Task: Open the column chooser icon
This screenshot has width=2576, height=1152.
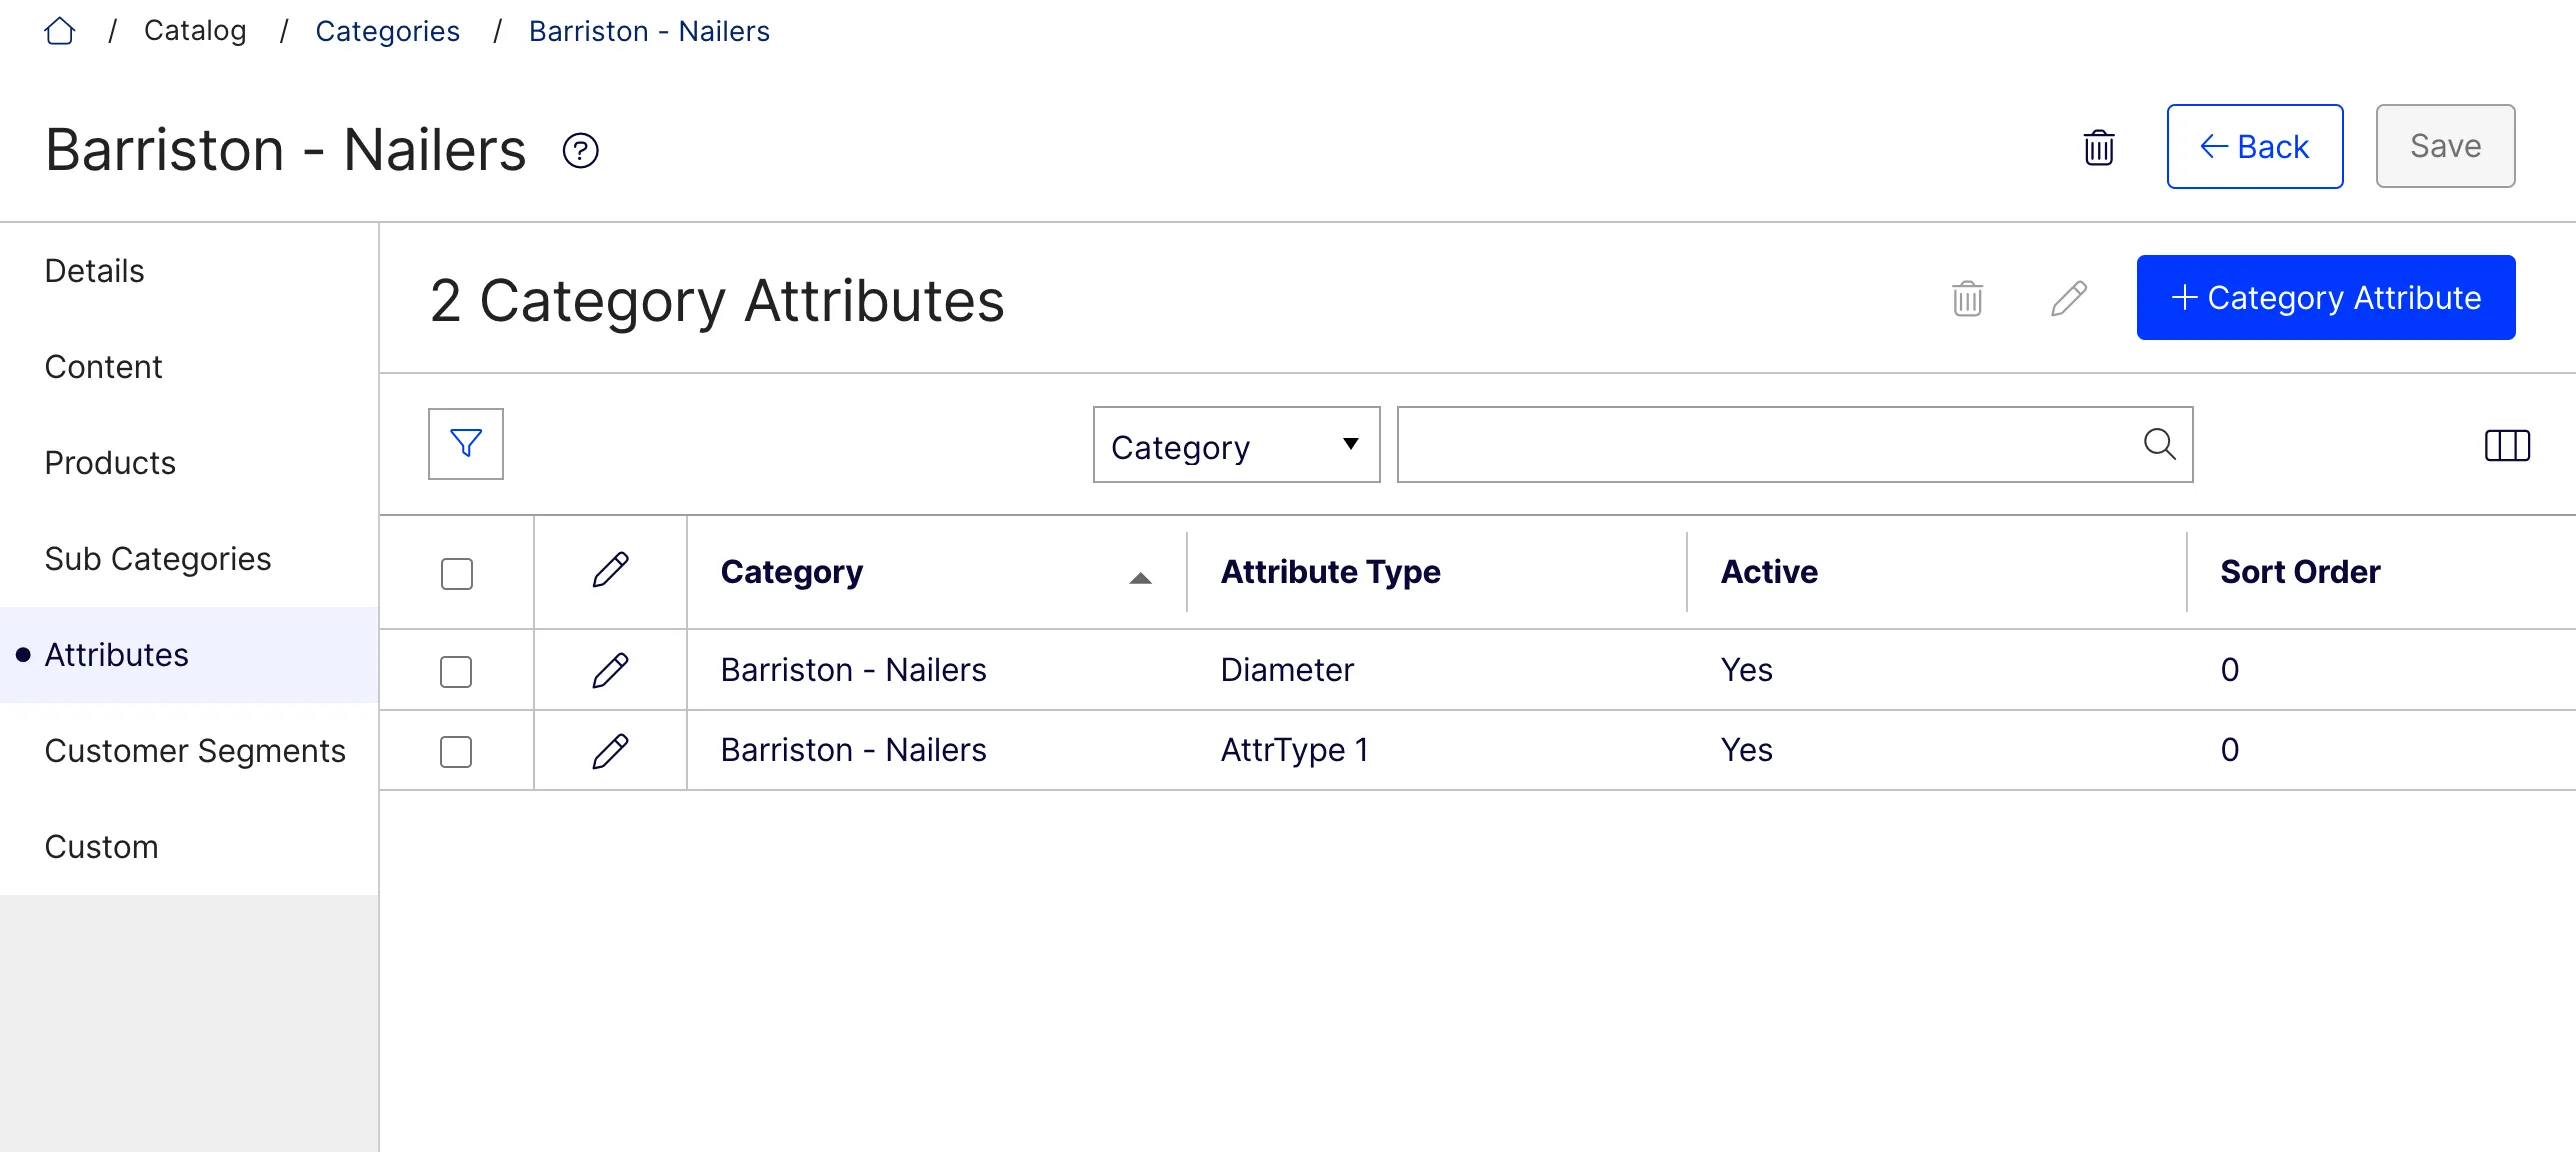Action: pos(2507,445)
